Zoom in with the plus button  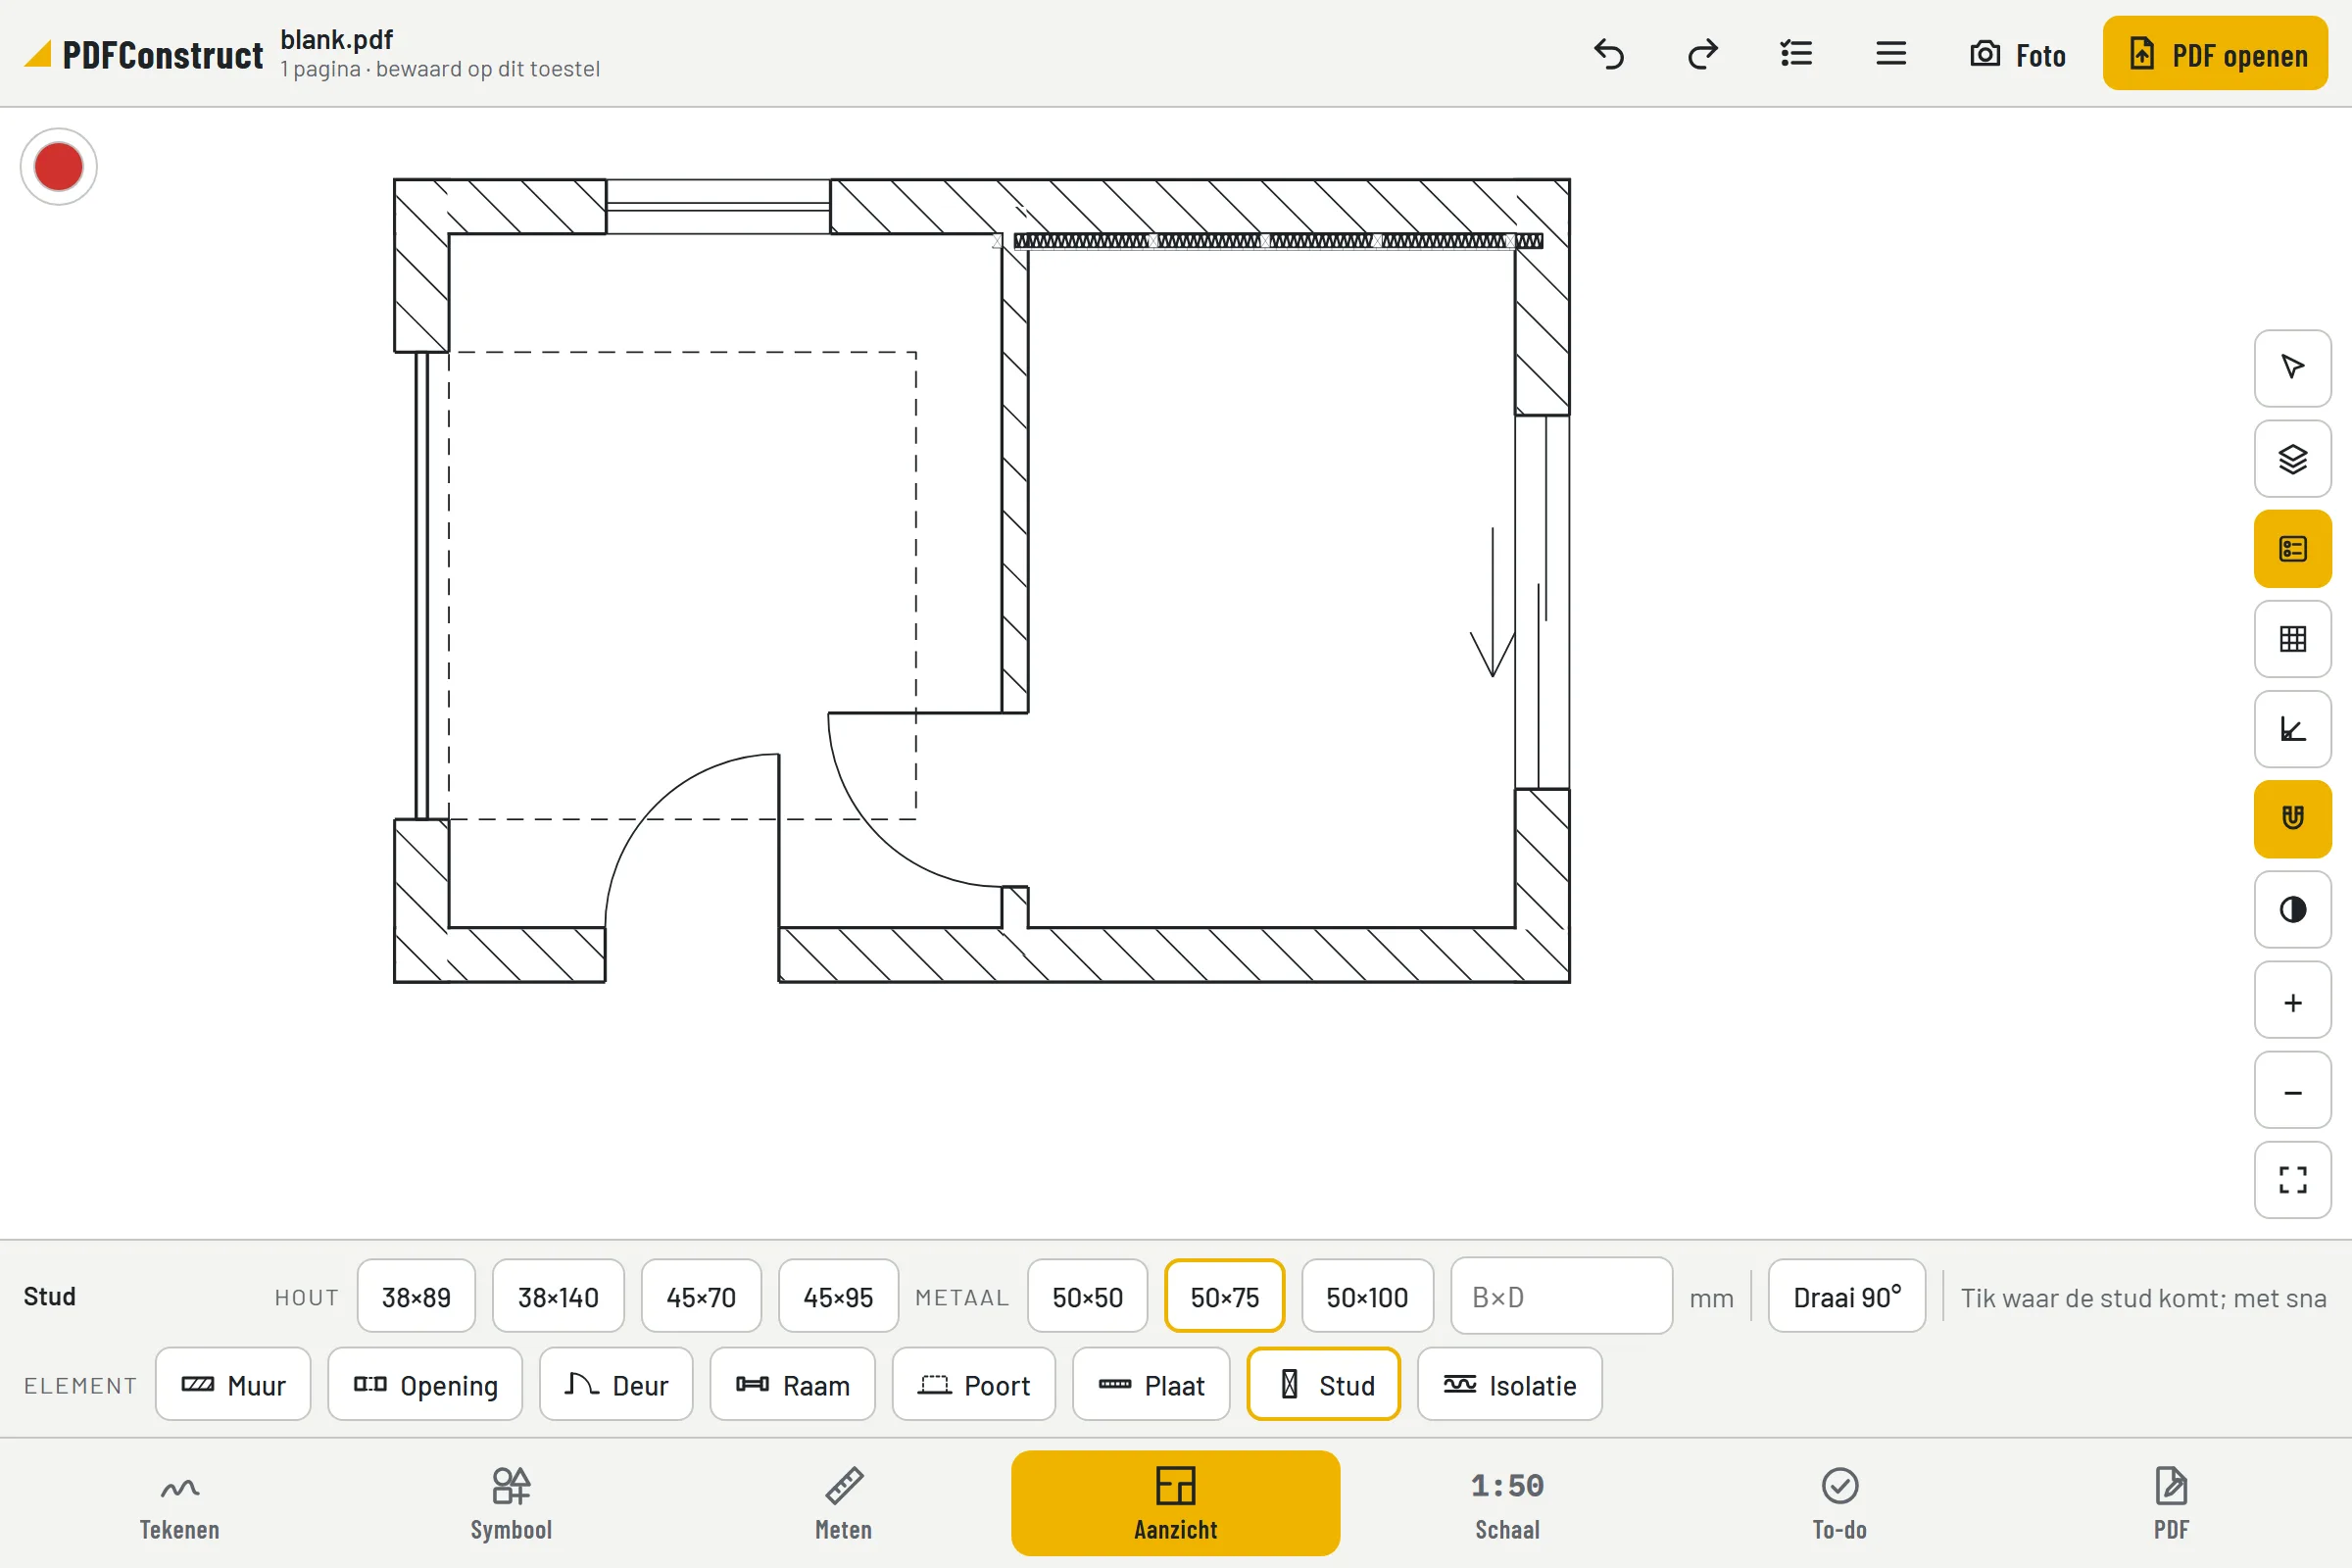[2292, 1001]
